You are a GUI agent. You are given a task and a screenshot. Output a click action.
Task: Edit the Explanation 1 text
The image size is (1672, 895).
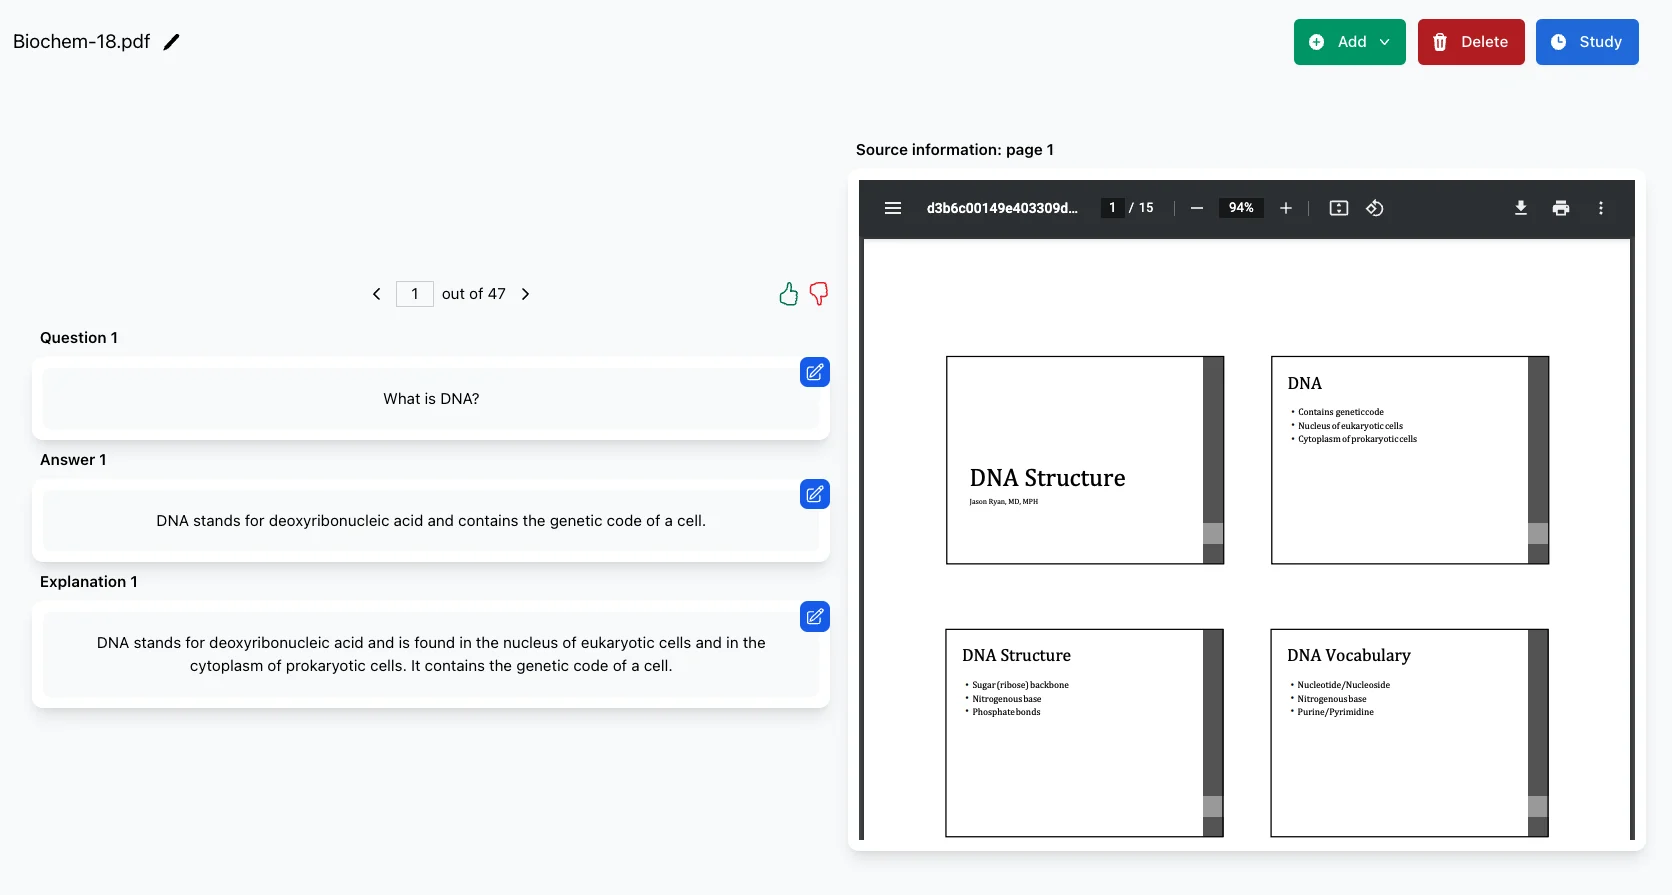814,616
